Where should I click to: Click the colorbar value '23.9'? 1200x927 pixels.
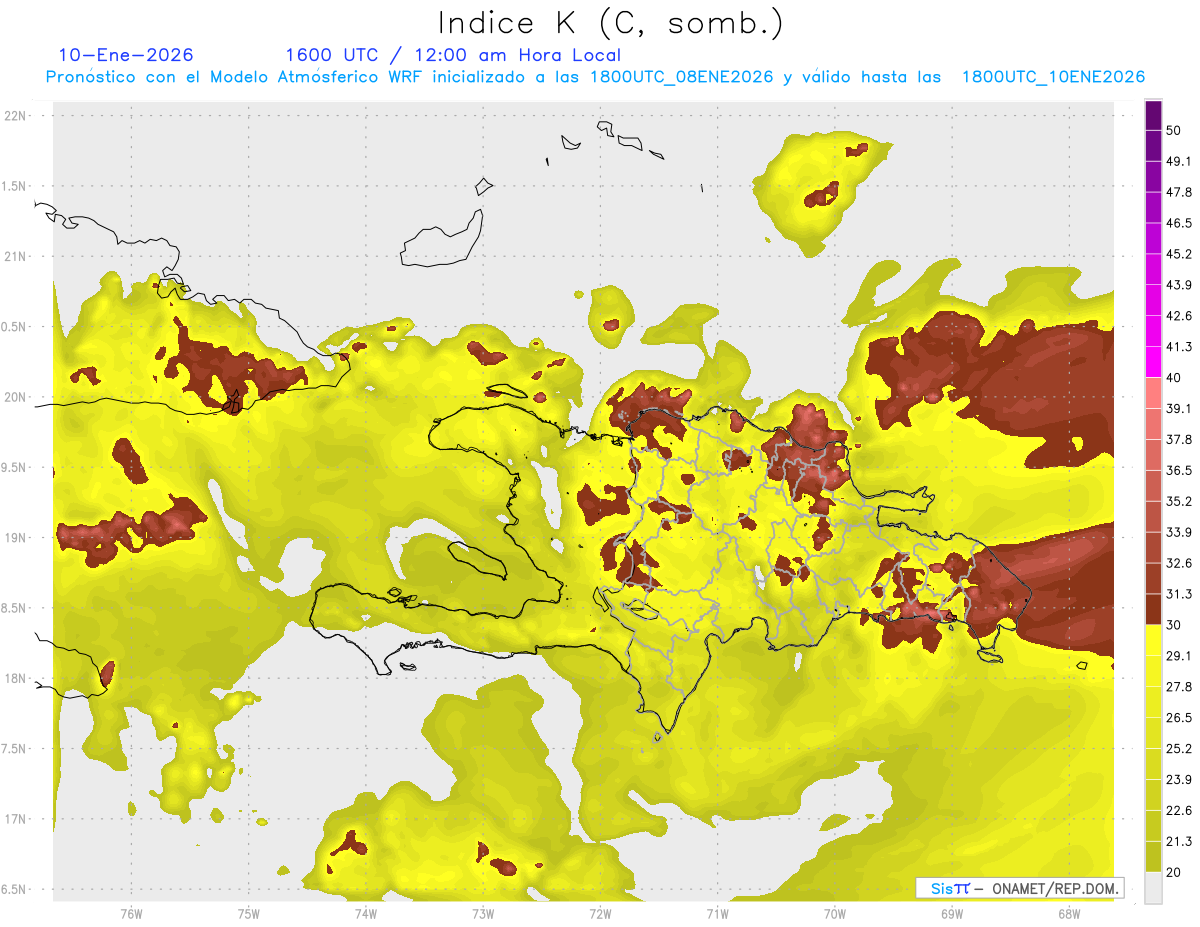coord(1178,780)
